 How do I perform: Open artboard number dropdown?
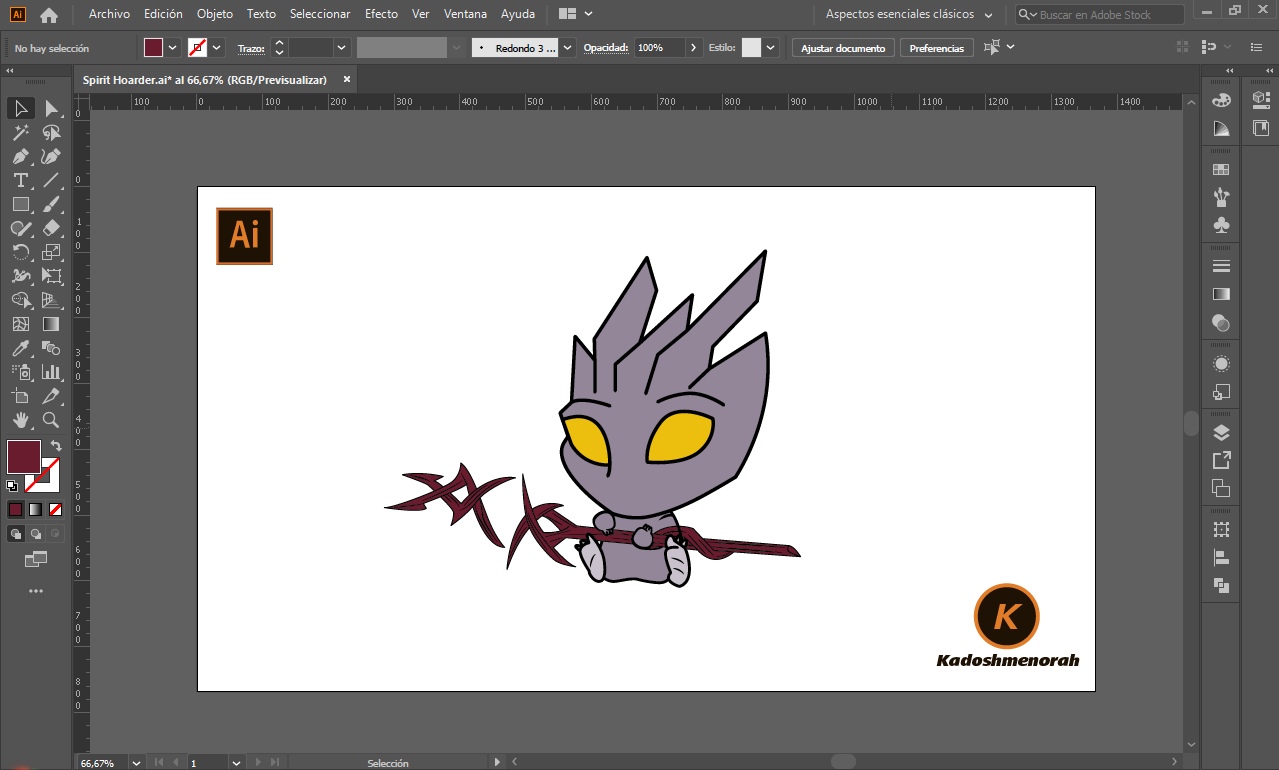[237, 763]
